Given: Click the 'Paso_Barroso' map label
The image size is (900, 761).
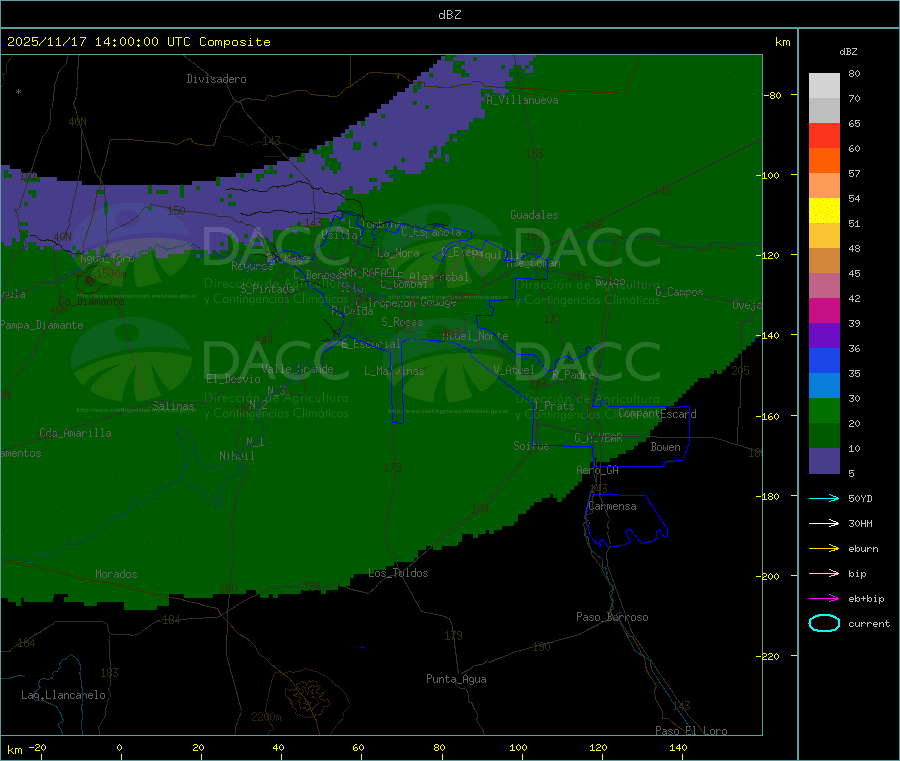Looking at the screenshot, I should (x=612, y=617).
